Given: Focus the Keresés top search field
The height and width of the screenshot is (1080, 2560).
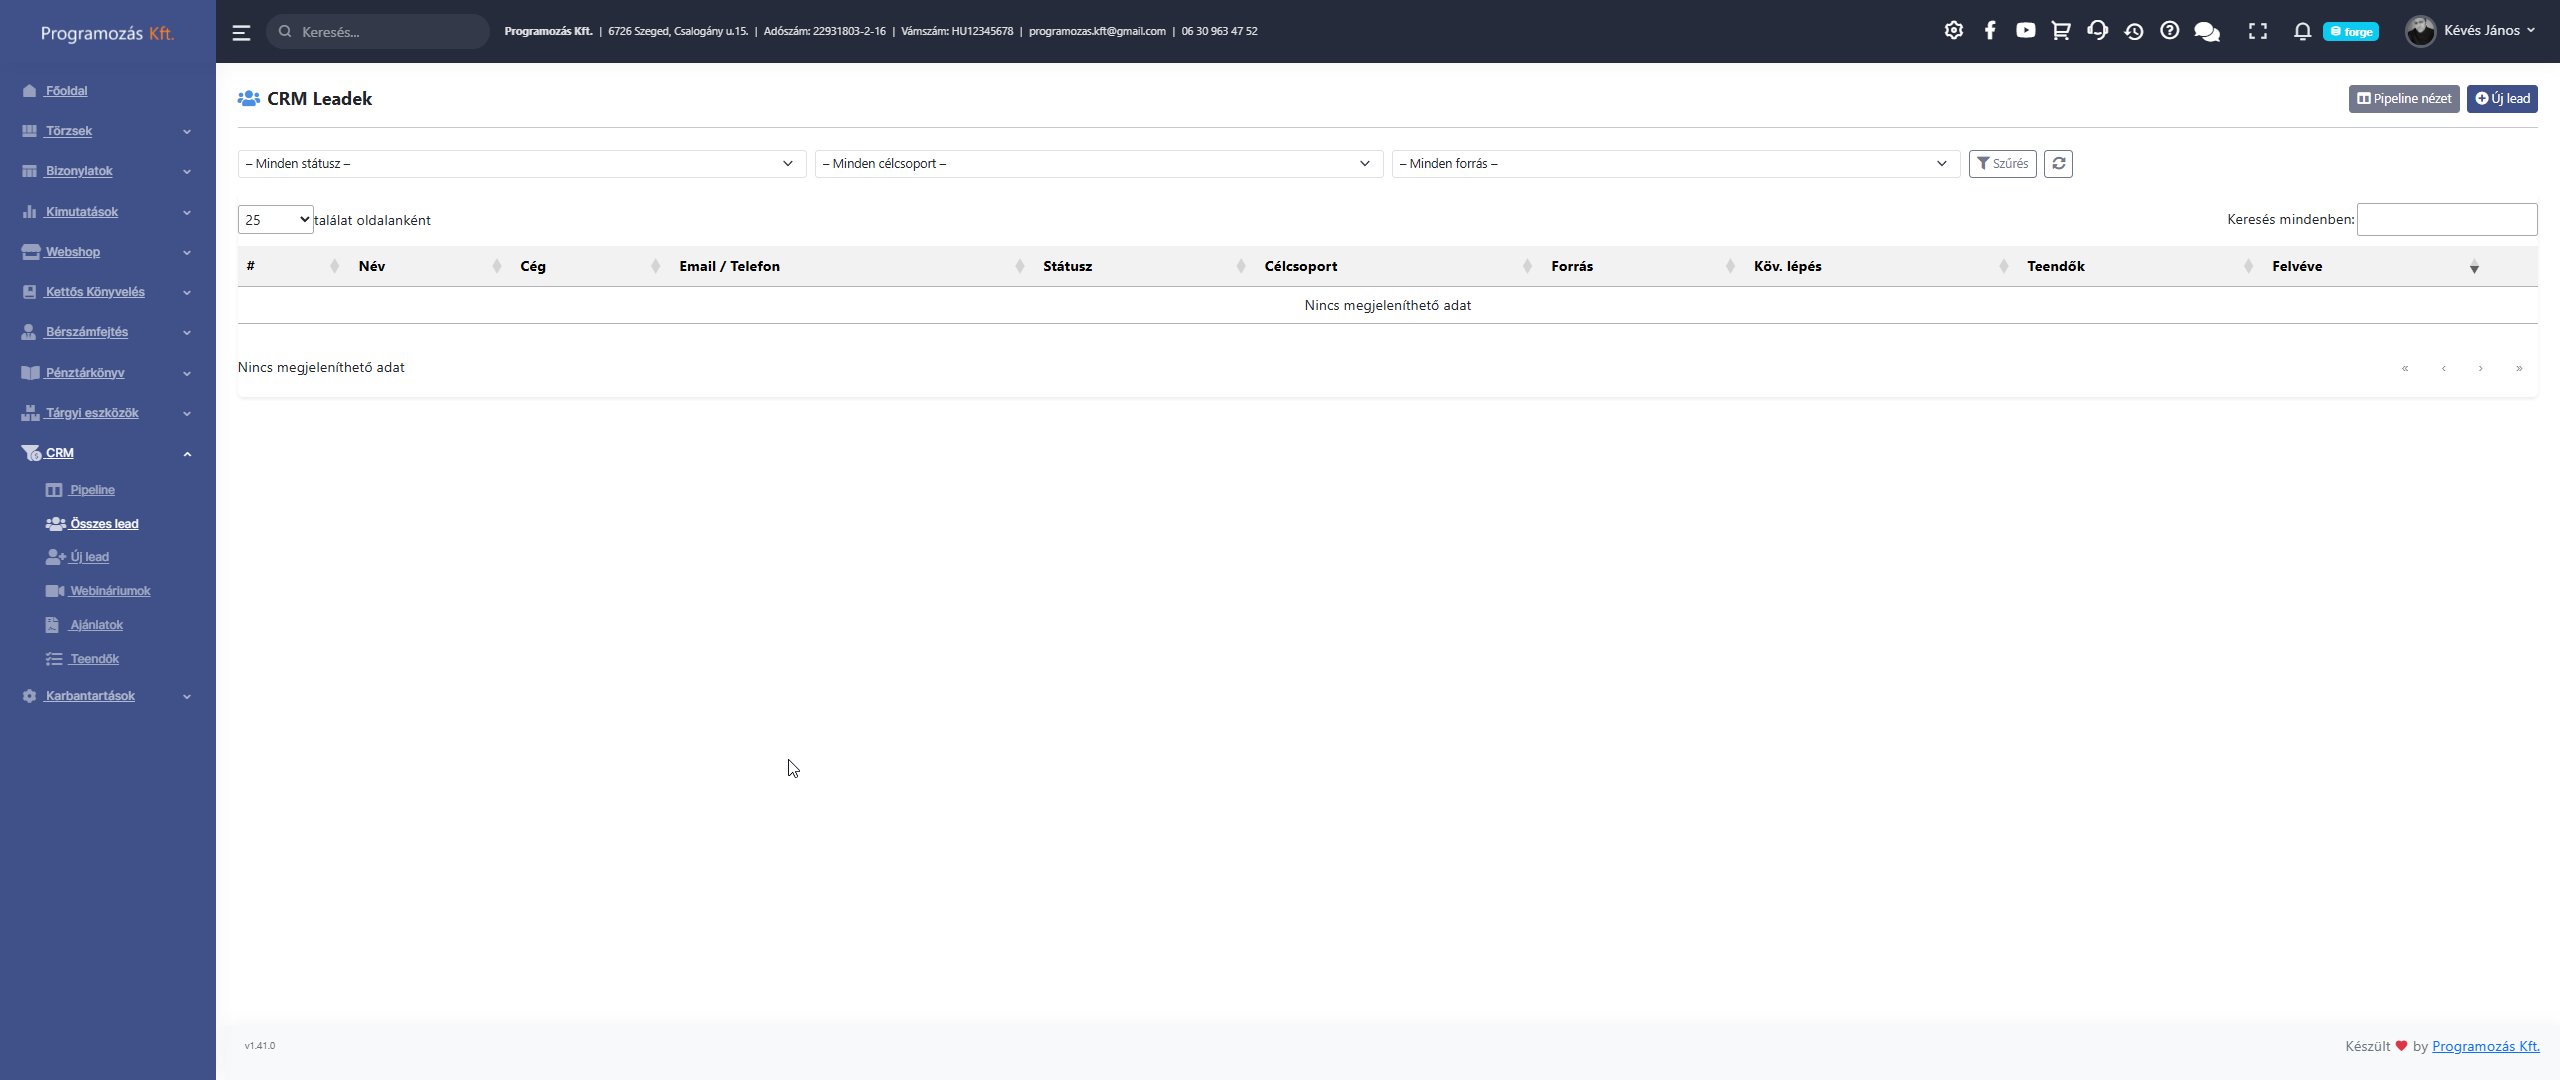Looking at the screenshot, I should [378, 32].
